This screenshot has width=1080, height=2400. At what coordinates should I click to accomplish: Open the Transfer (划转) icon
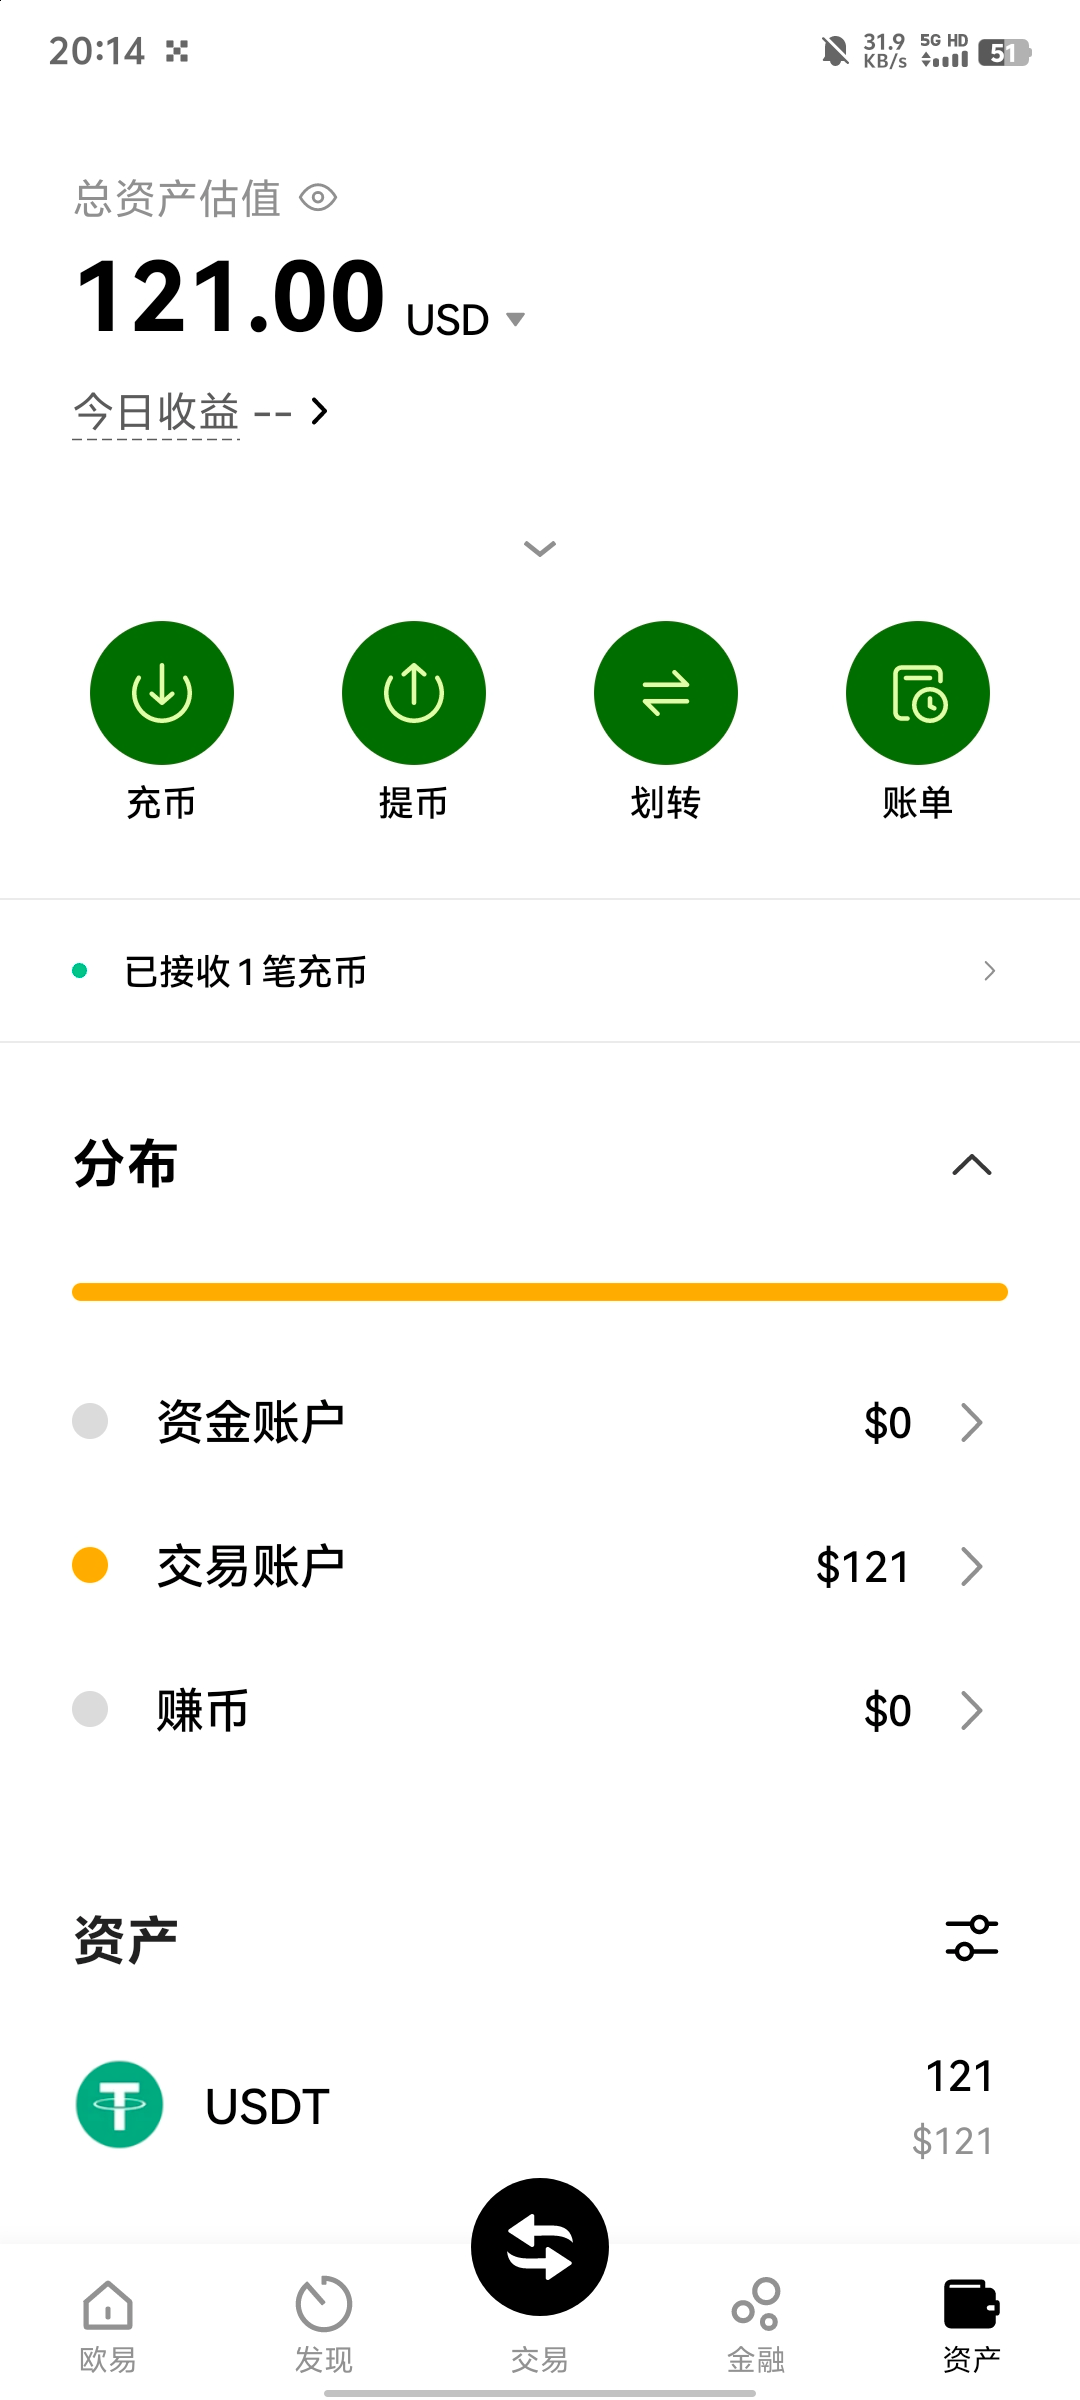(x=666, y=693)
